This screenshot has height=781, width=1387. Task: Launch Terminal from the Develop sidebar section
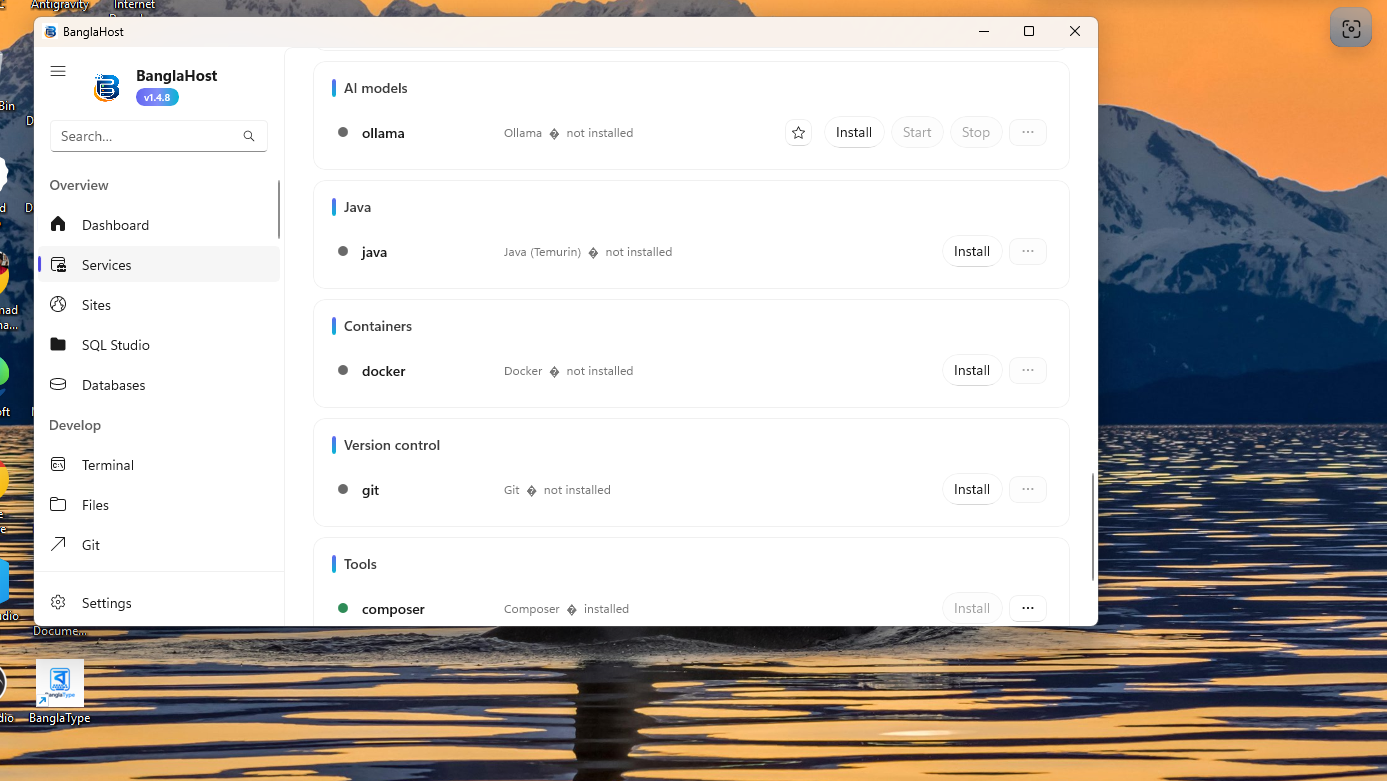[158, 465]
